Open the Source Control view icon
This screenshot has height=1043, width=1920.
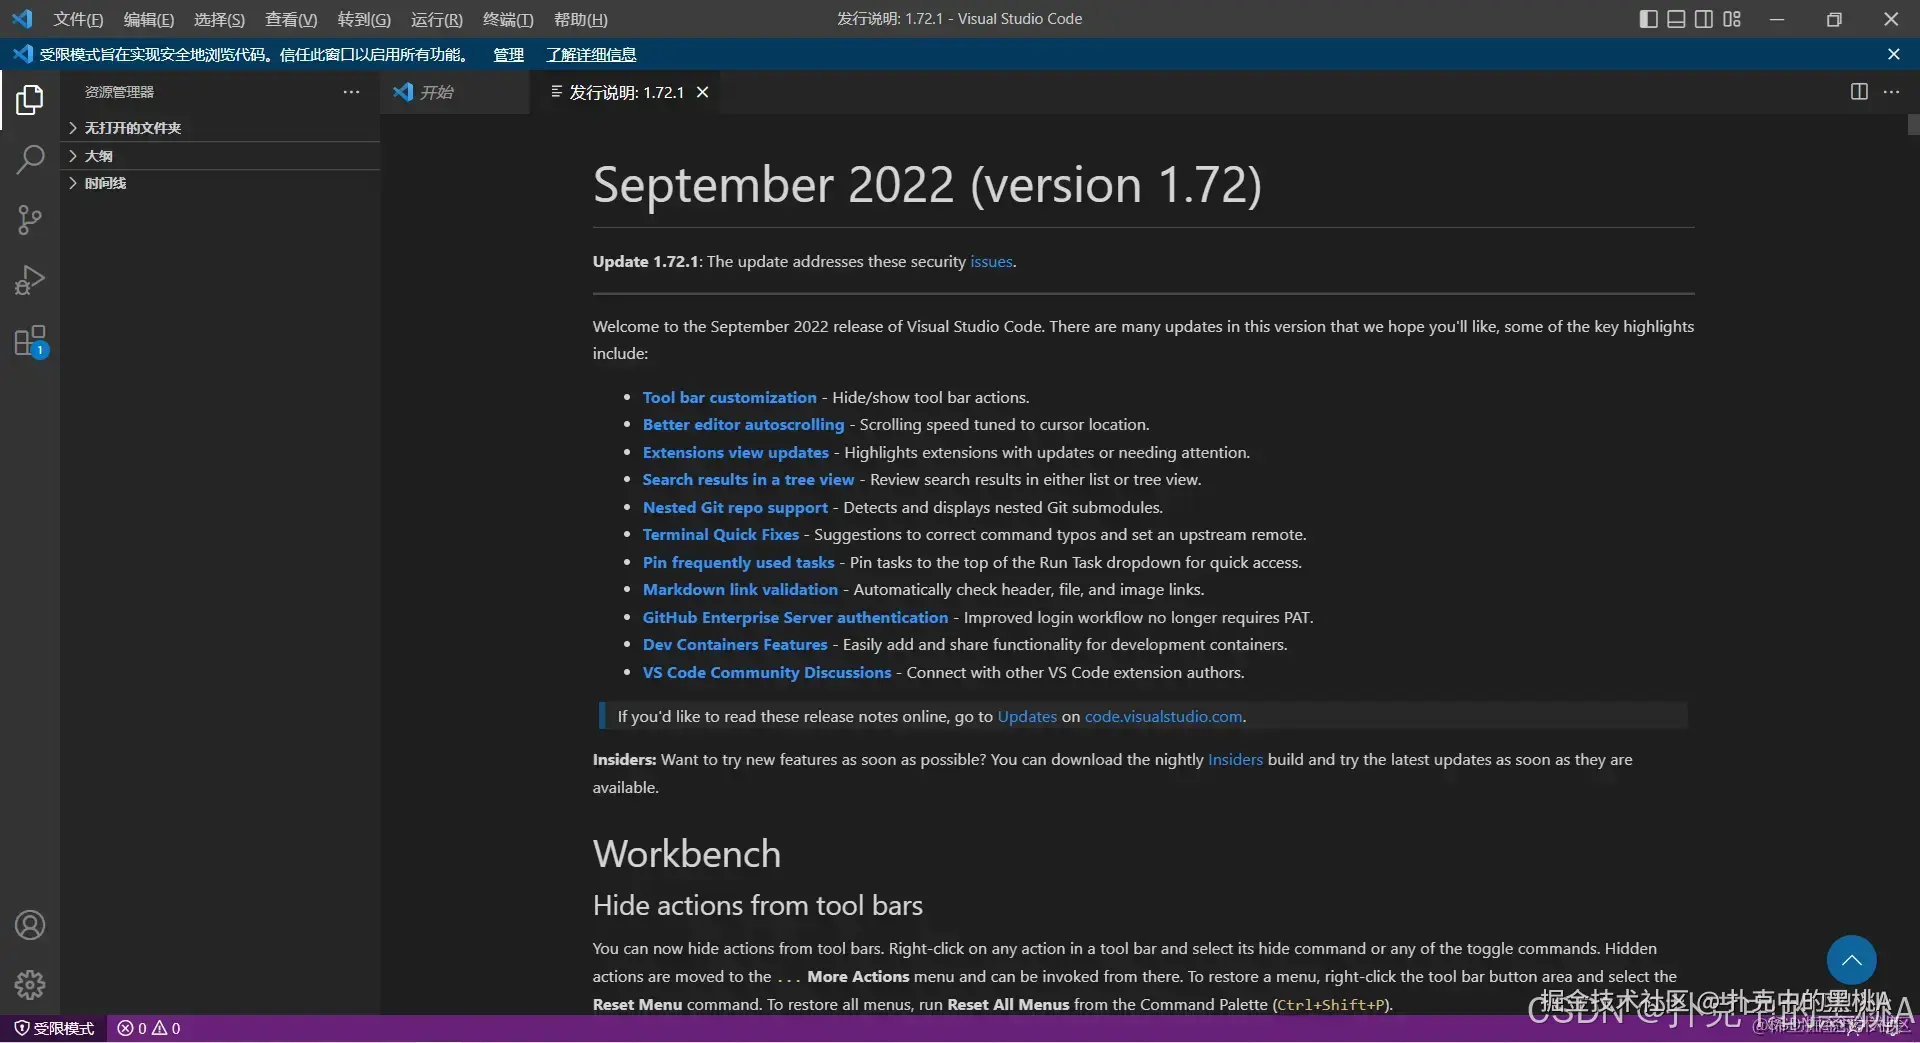tap(30, 220)
